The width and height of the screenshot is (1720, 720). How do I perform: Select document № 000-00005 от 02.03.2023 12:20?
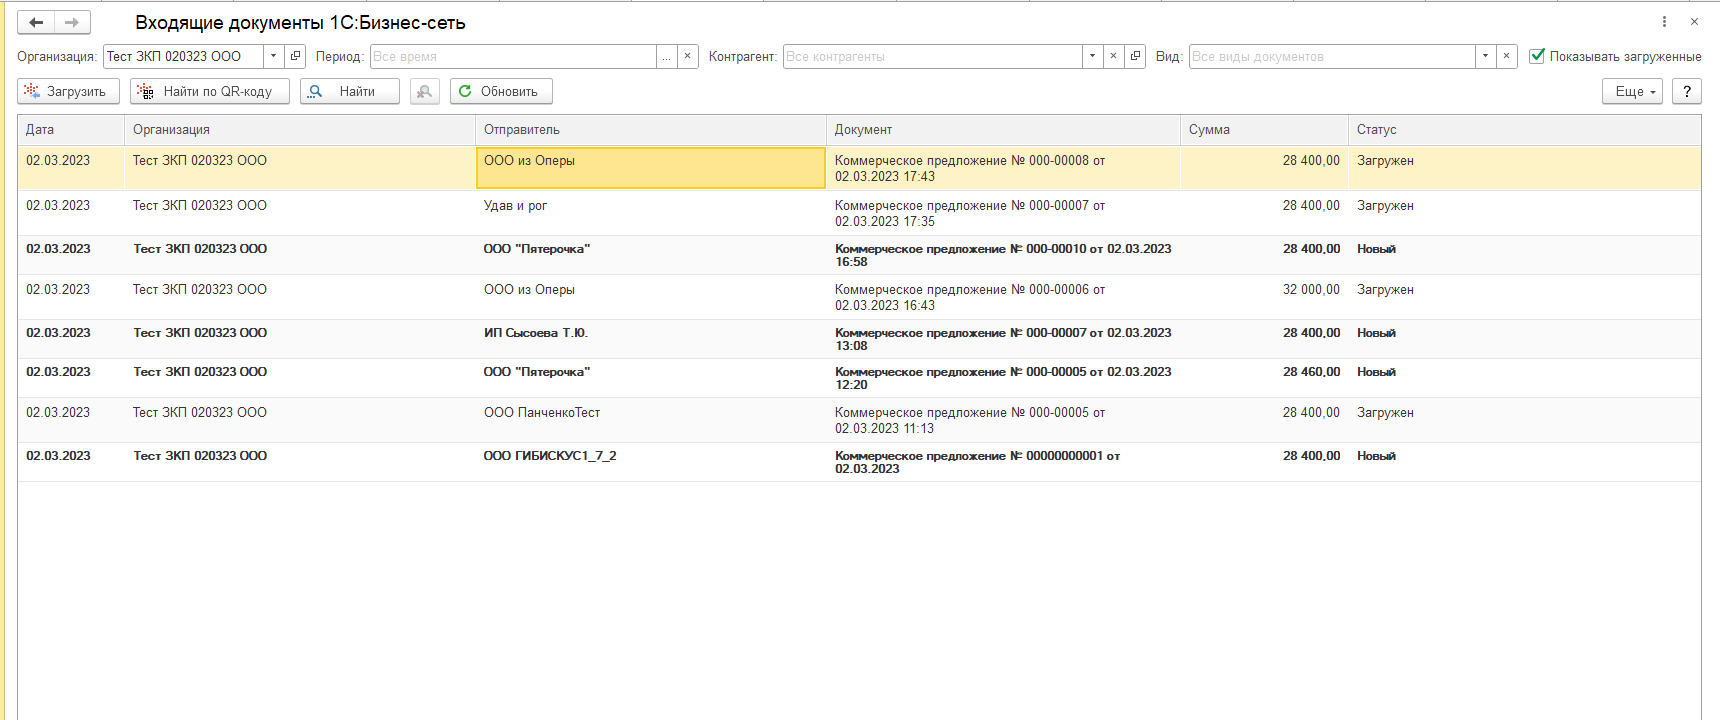(x=1003, y=378)
